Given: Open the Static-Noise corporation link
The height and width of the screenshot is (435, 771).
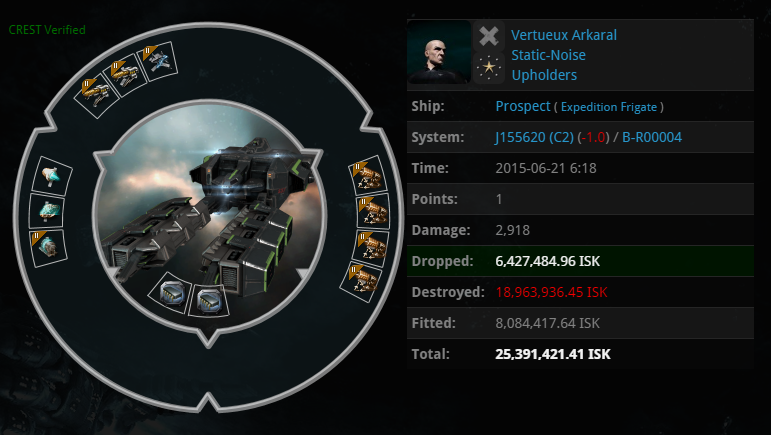Looking at the screenshot, I should coord(549,55).
